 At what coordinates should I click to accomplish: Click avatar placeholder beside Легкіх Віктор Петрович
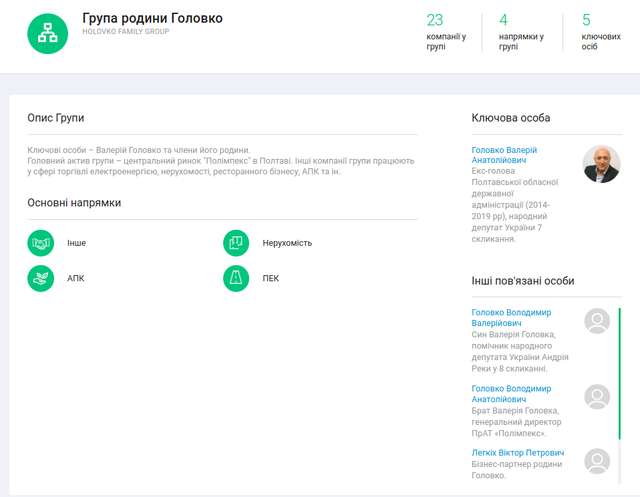click(597, 461)
